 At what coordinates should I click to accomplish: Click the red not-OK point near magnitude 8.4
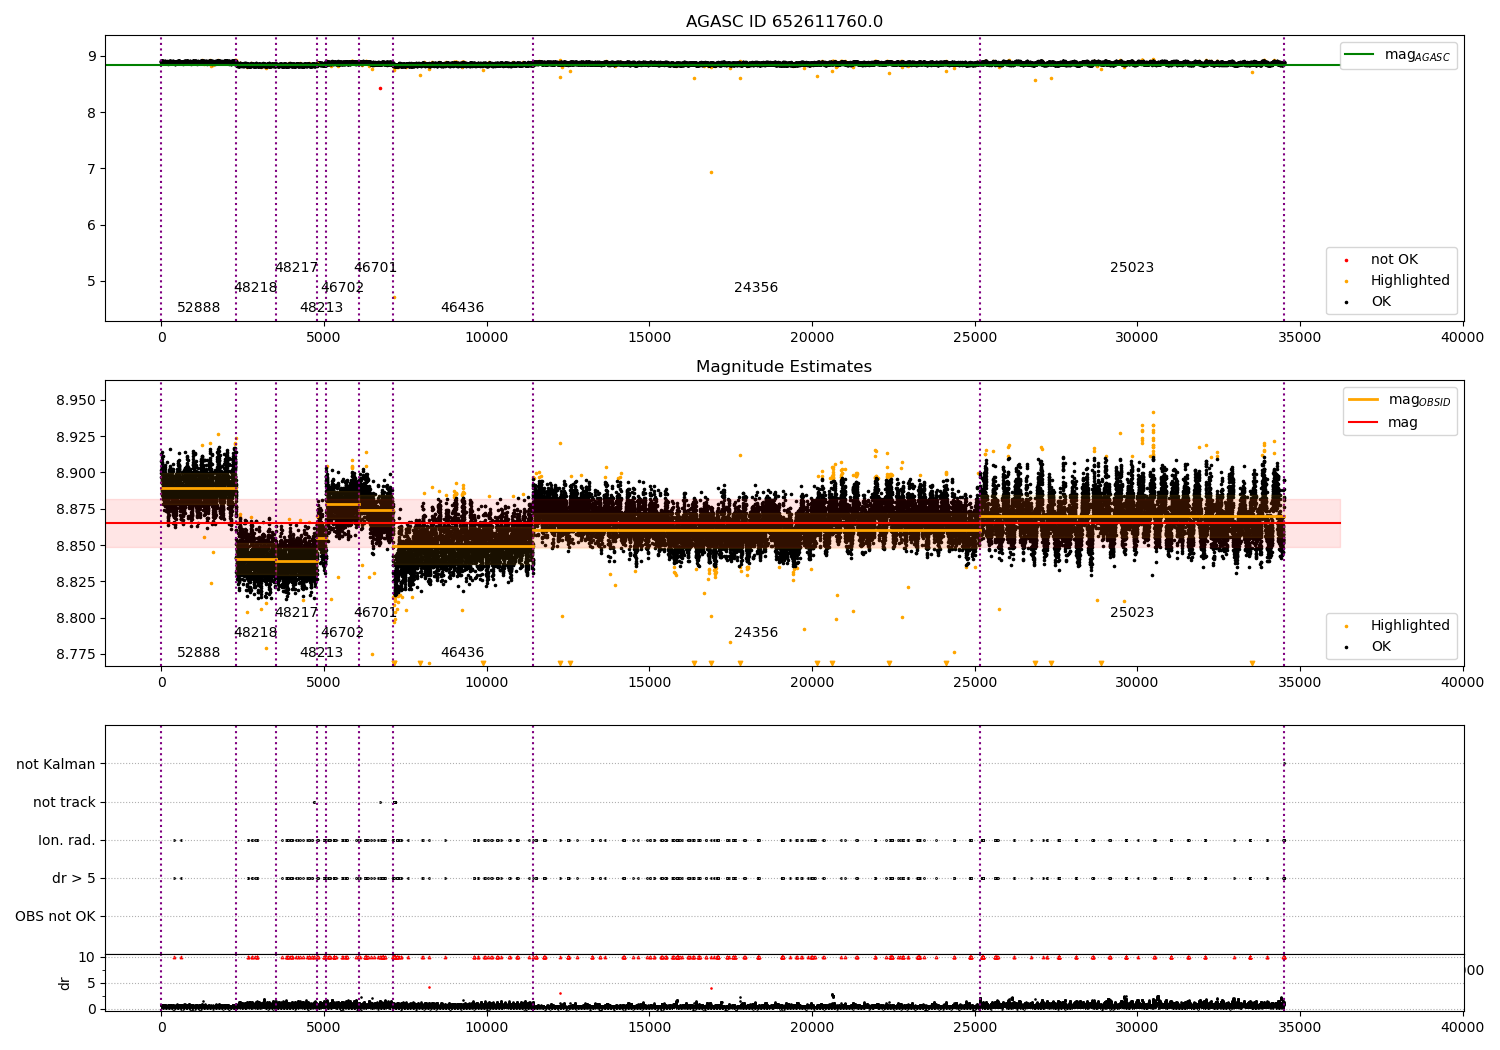click(x=380, y=88)
